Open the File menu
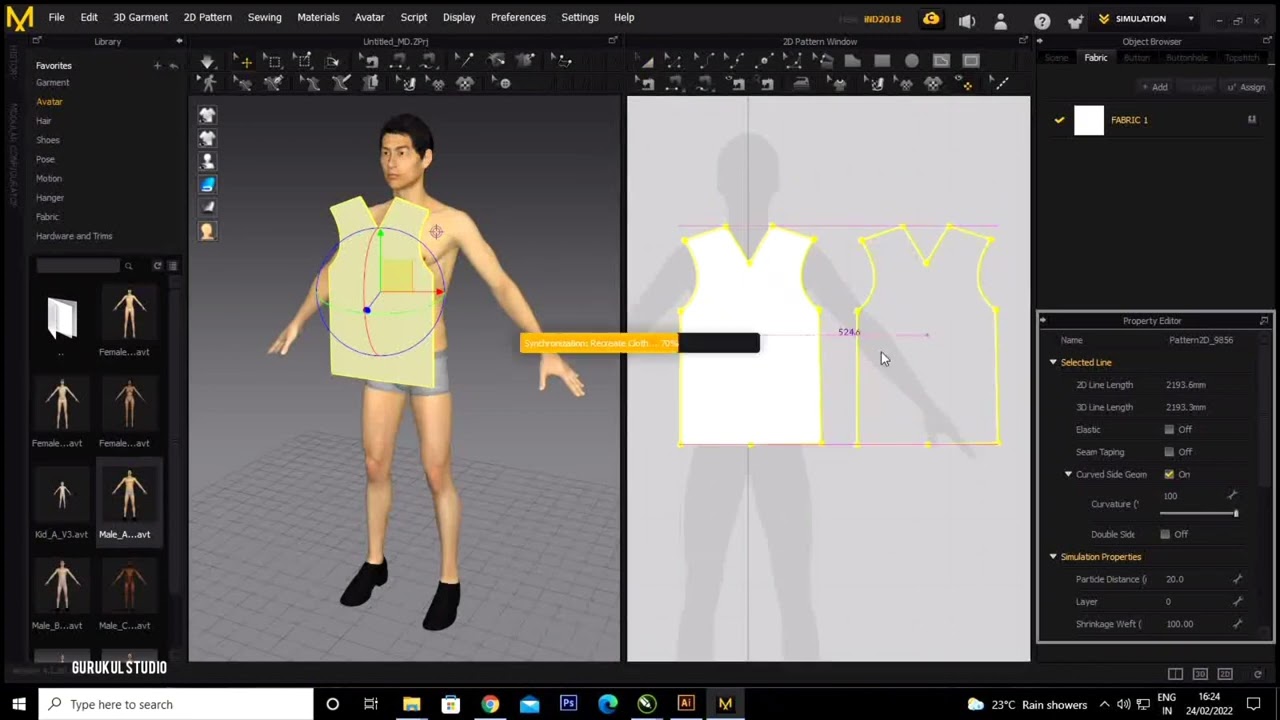The height and width of the screenshot is (720, 1280). point(56,17)
